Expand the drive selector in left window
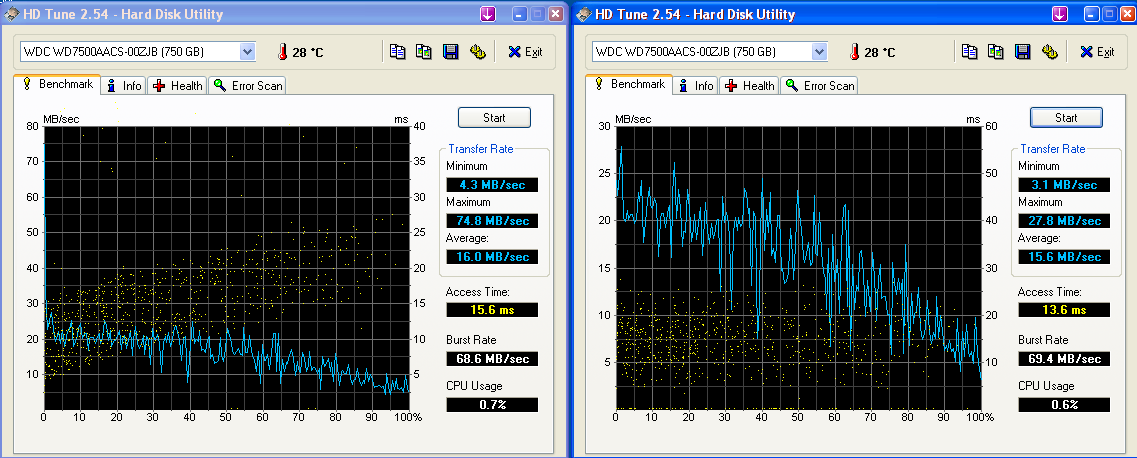The image size is (1137, 458). tap(247, 52)
